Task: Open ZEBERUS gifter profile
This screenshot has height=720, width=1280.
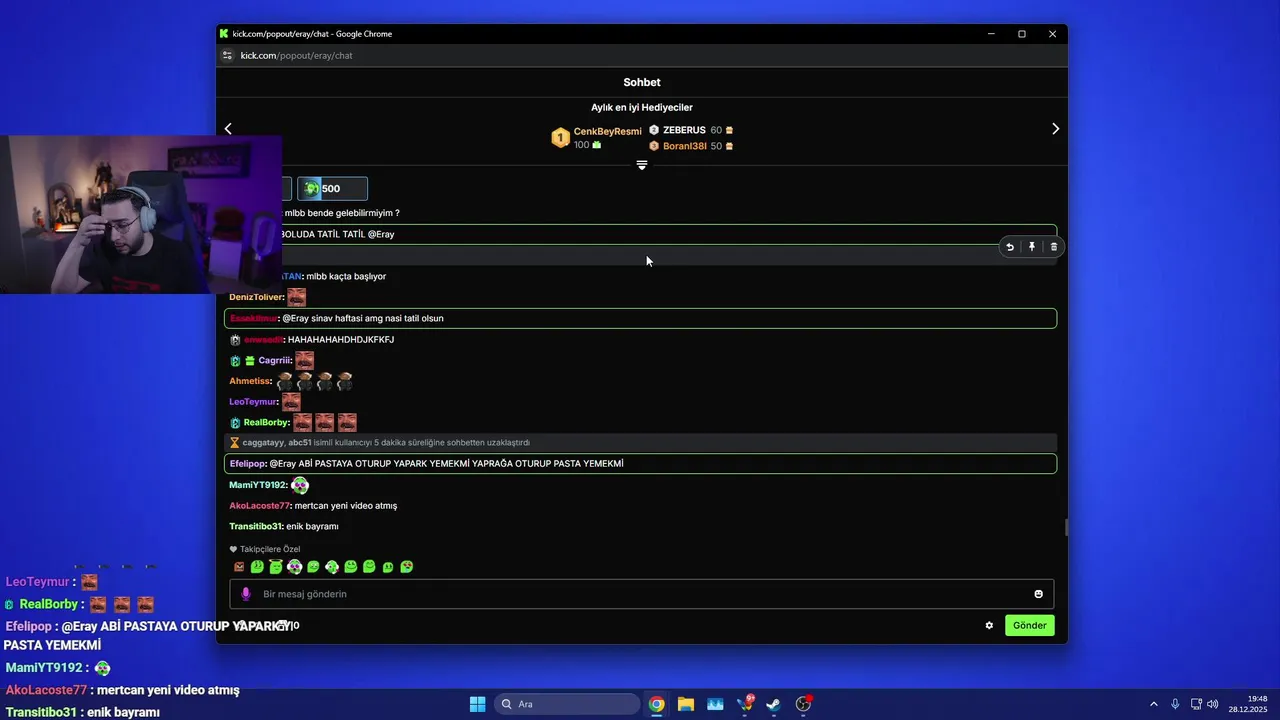Action: pyautogui.click(x=684, y=130)
